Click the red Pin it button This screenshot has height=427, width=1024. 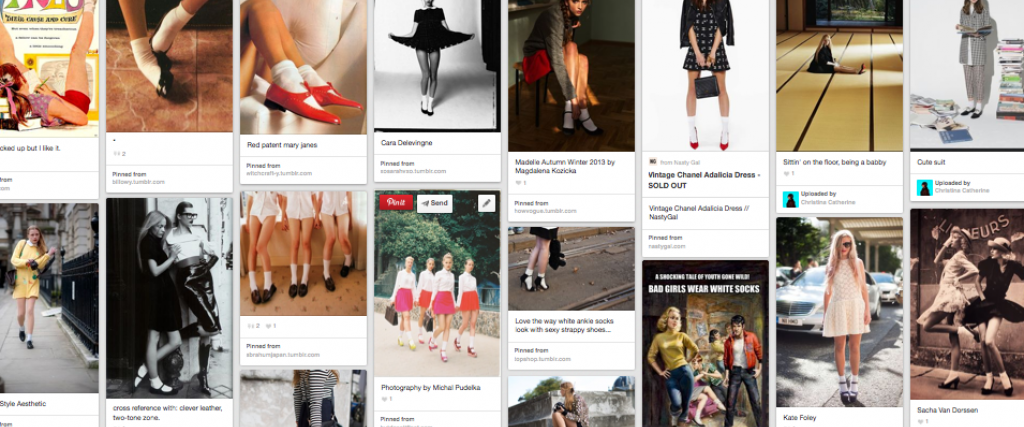pyautogui.click(x=395, y=203)
